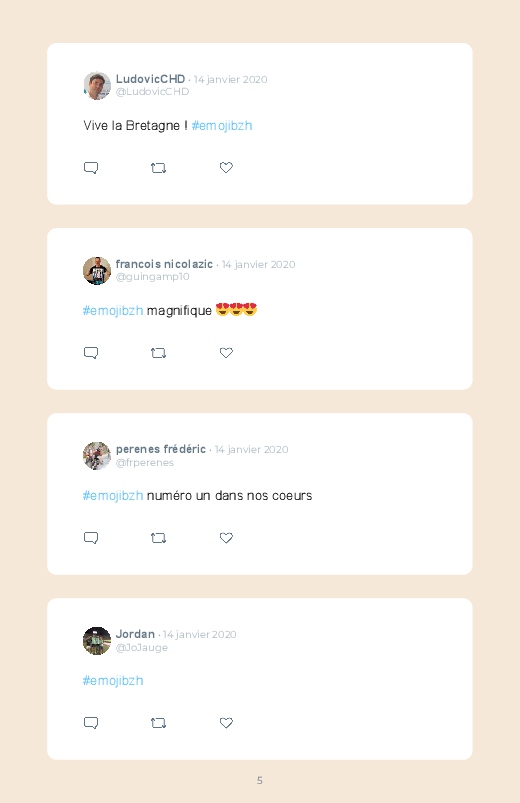Reply to perenes frédéric's tweet

[91, 538]
